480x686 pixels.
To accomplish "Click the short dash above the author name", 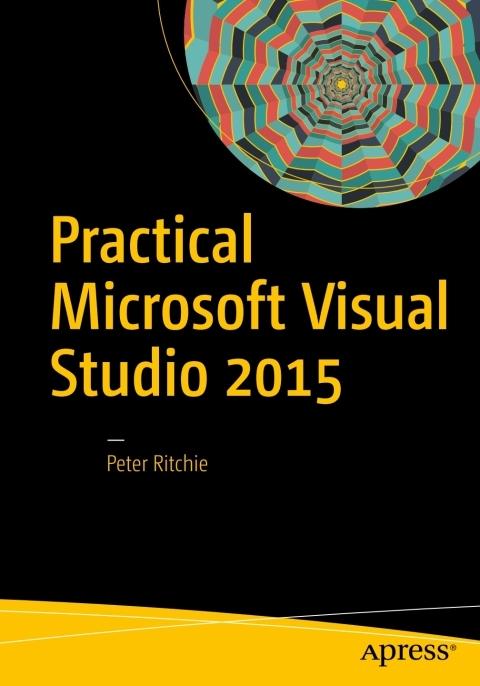I will coord(116,438).
